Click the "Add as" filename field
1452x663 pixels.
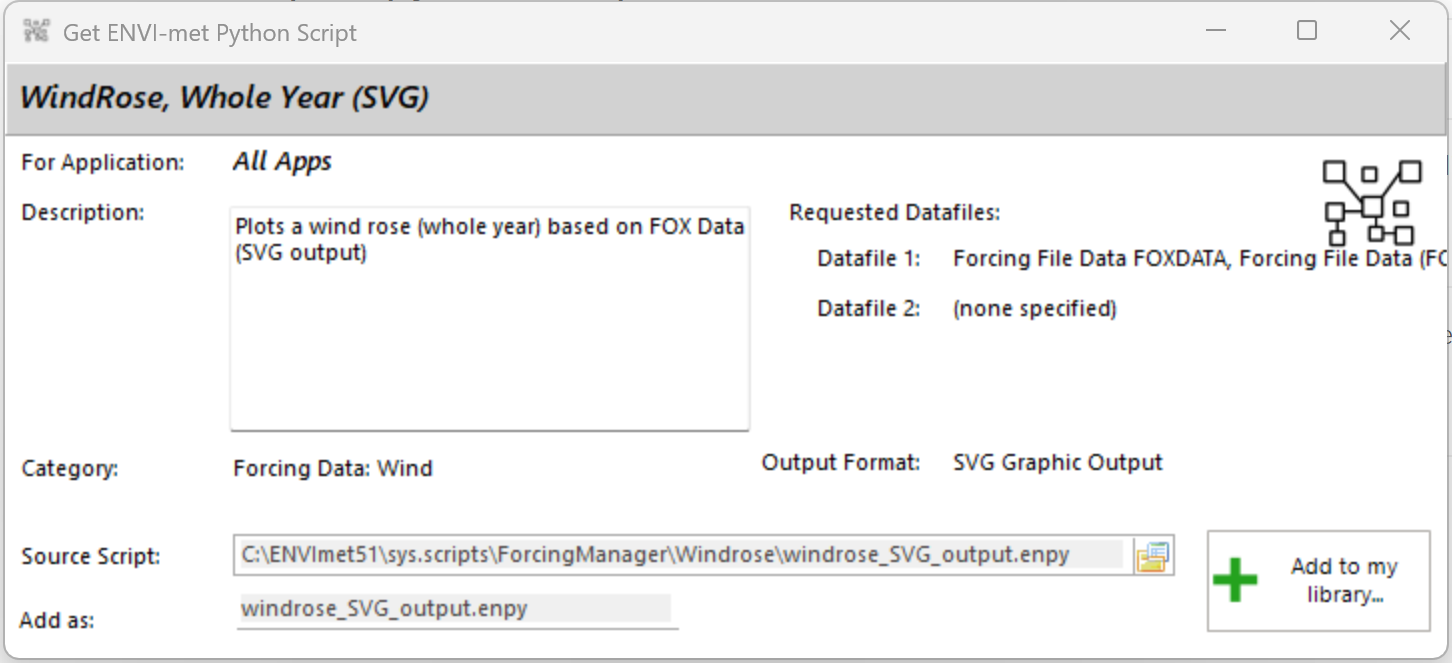(x=455, y=608)
